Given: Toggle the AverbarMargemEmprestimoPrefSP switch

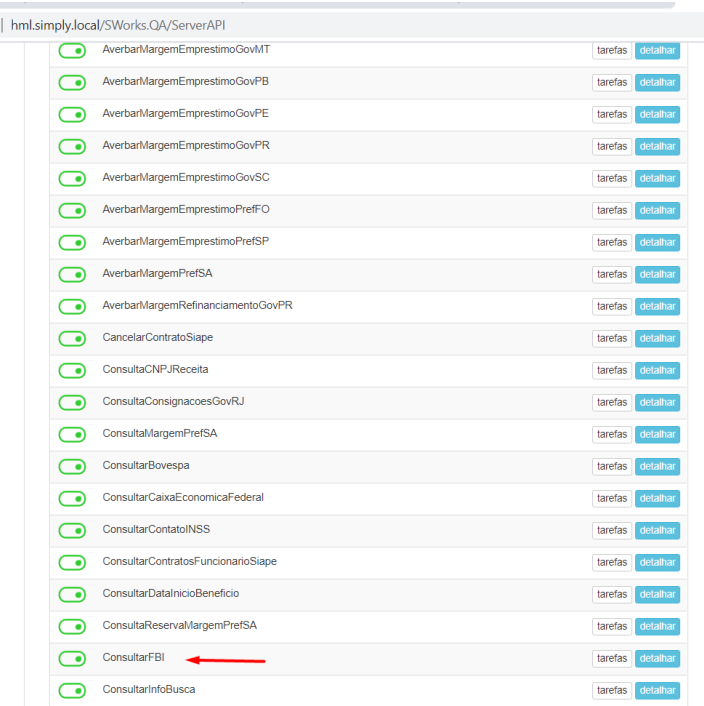Looking at the screenshot, I should pyautogui.click(x=72, y=243).
